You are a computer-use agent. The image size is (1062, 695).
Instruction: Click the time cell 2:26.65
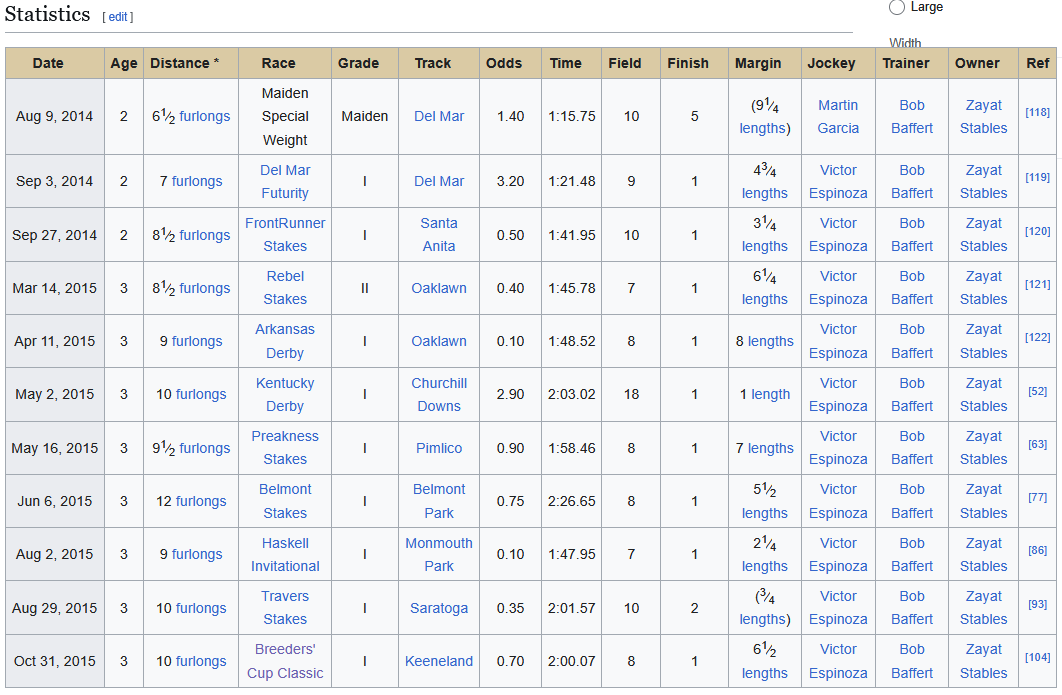click(572, 501)
